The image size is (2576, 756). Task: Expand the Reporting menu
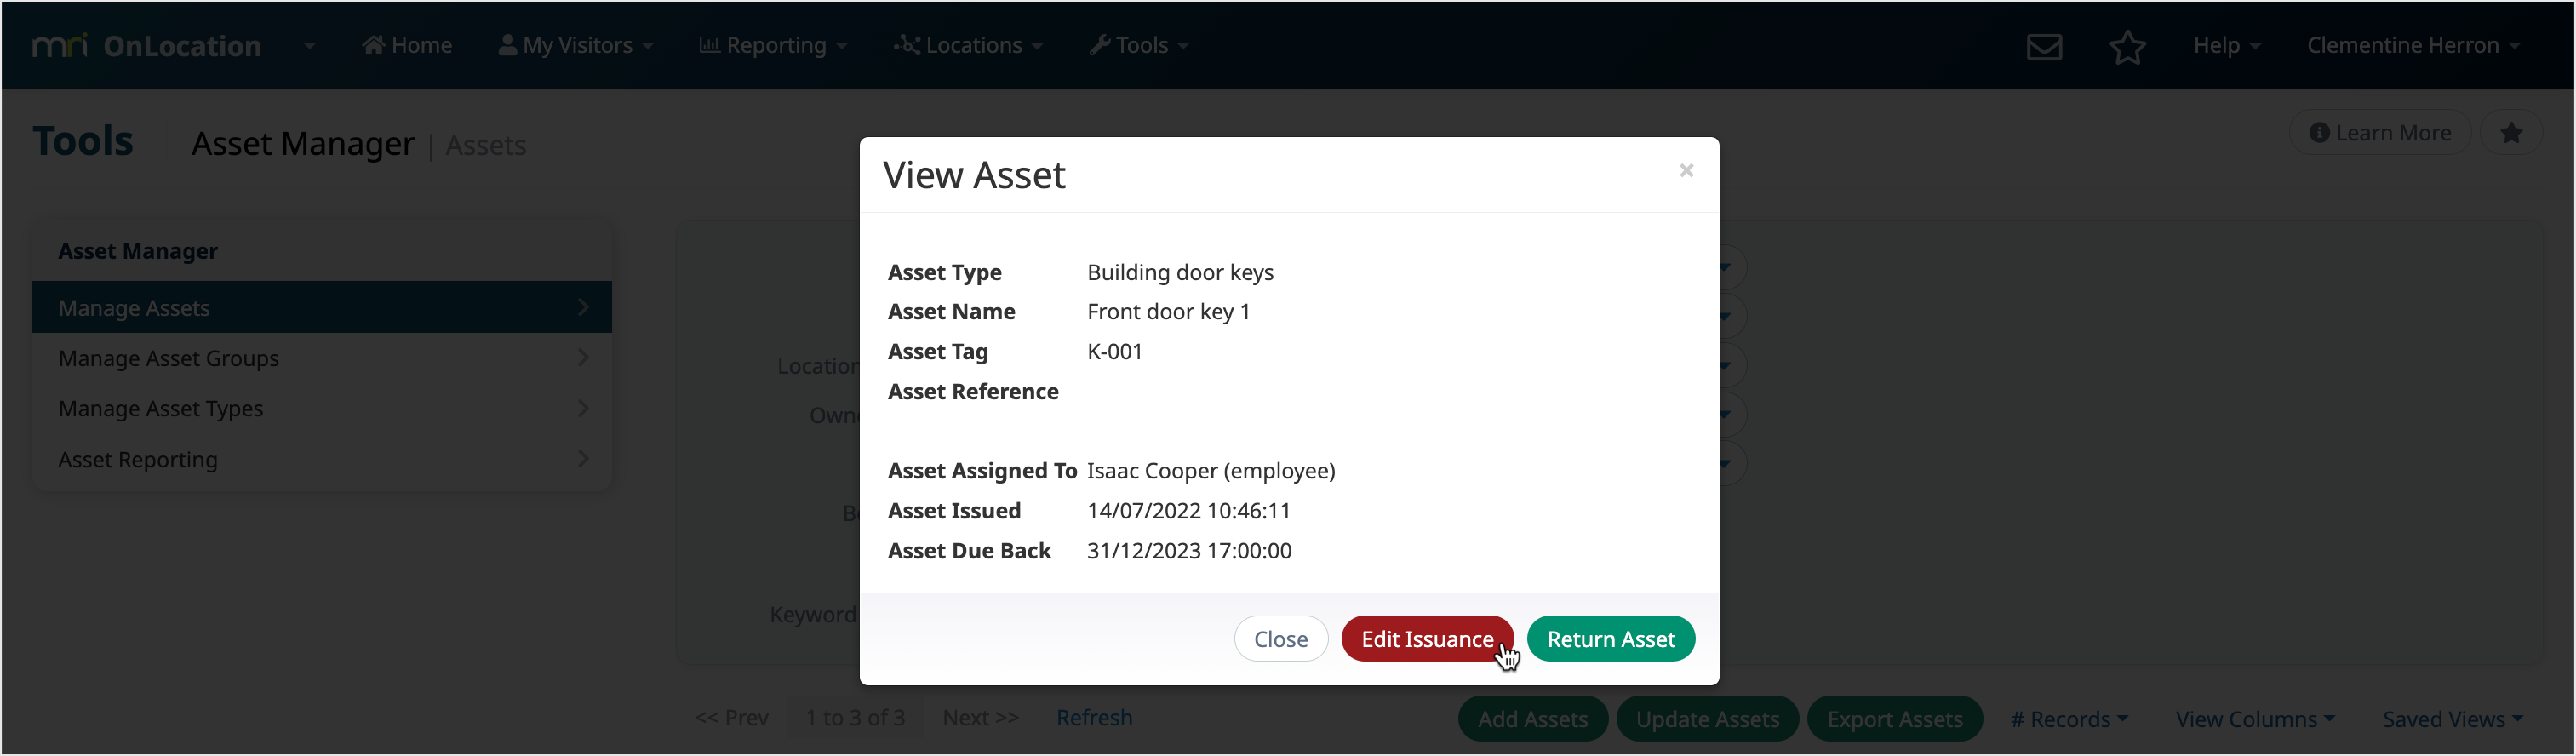tap(773, 46)
